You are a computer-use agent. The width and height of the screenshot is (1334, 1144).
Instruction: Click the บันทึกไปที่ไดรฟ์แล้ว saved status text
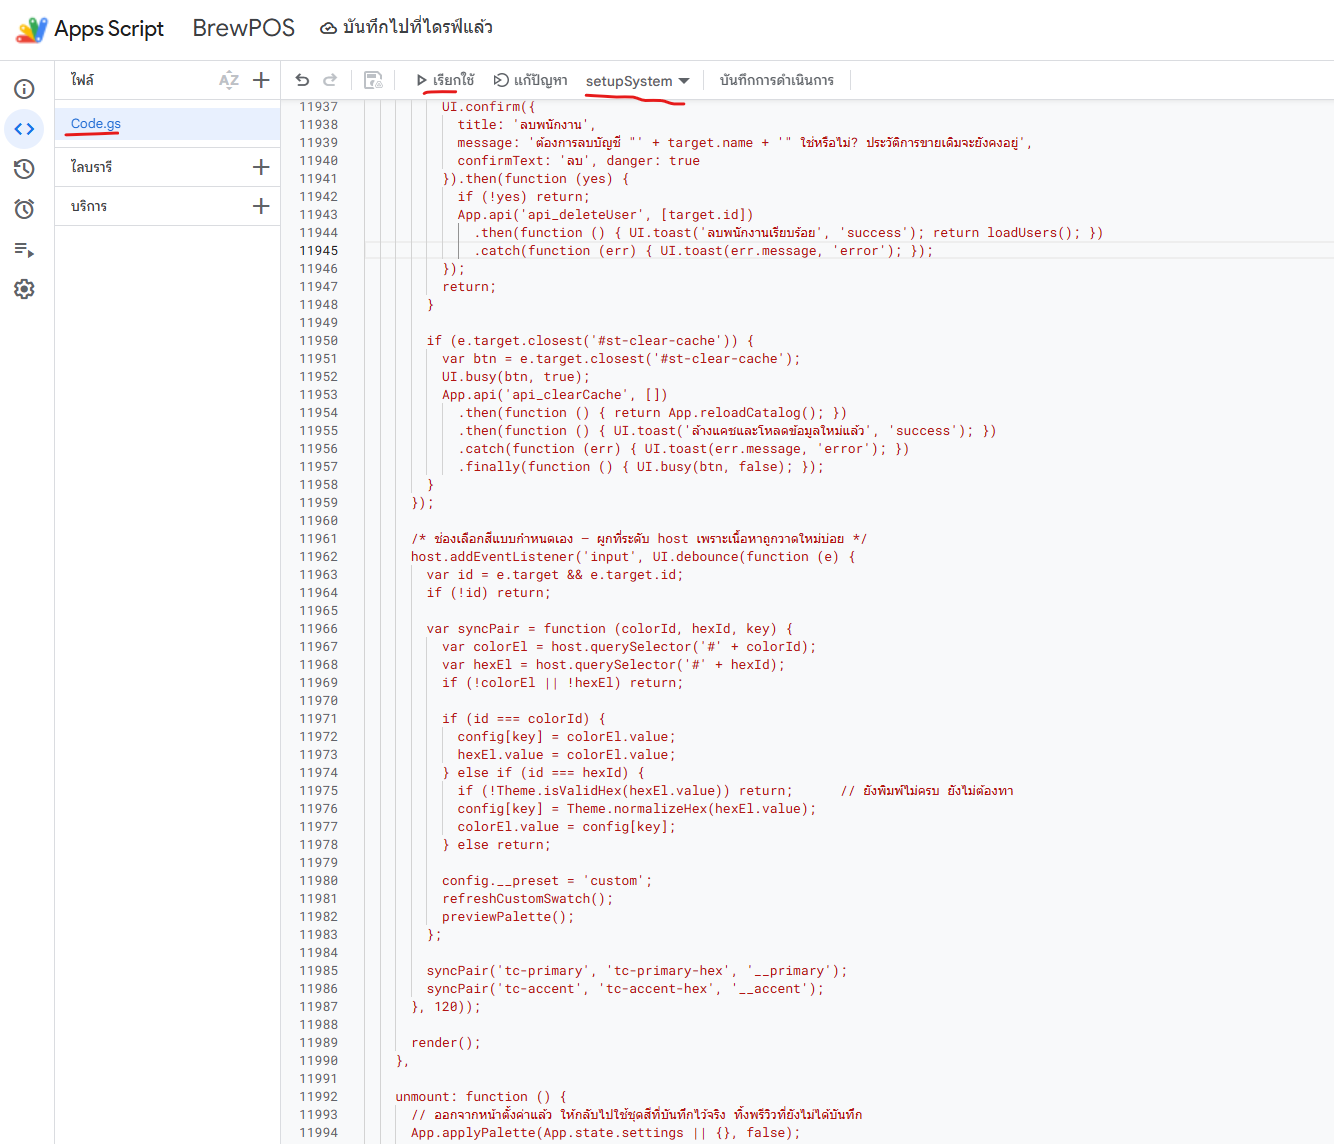pyautogui.click(x=418, y=28)
